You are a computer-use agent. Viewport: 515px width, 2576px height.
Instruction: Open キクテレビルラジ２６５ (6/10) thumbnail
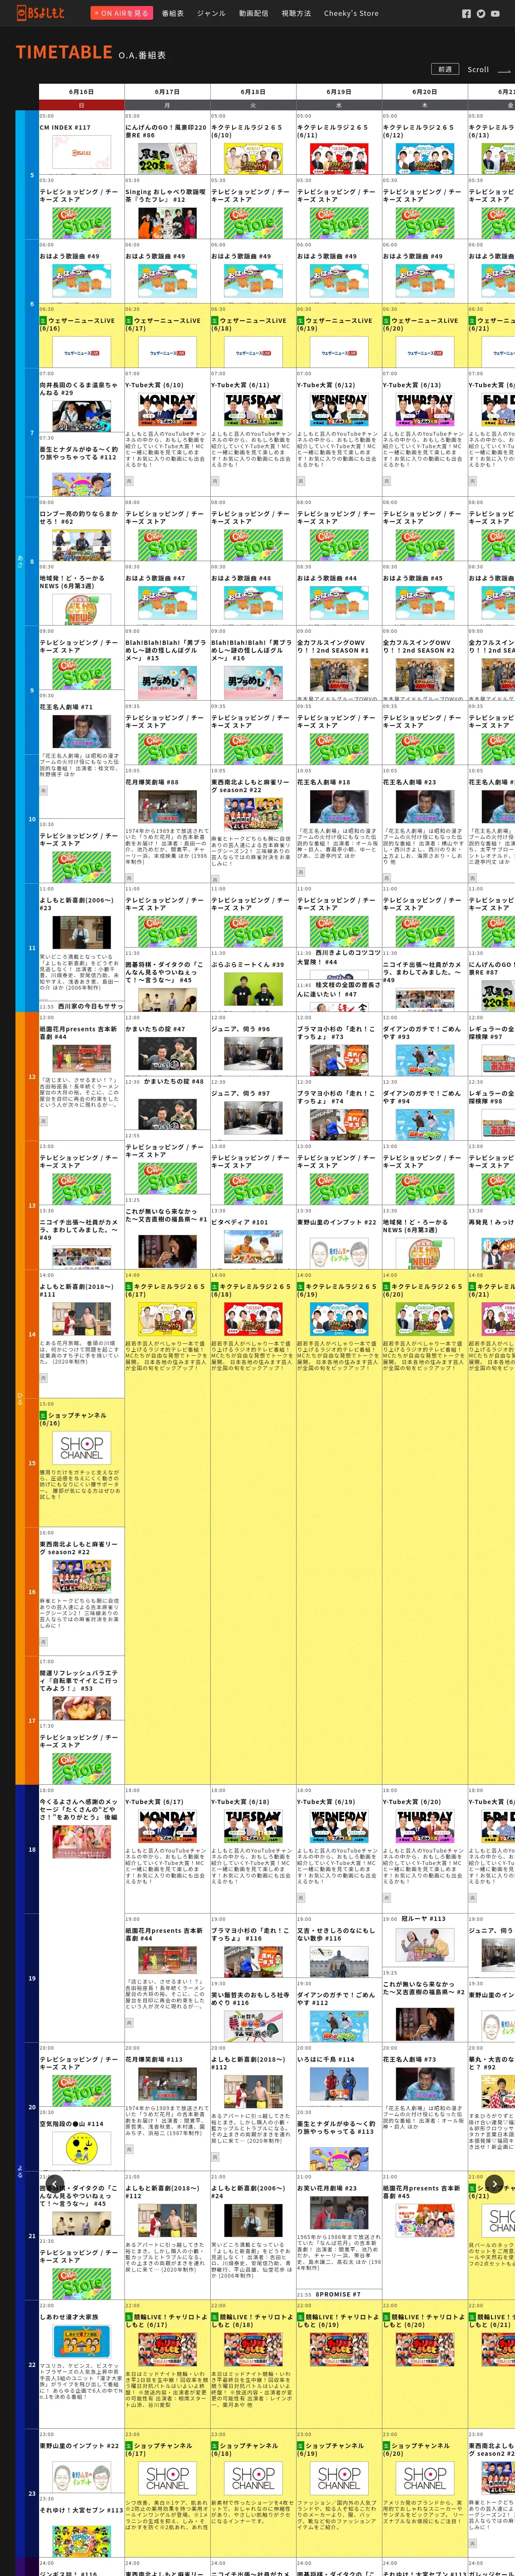[x=253, y=158]
